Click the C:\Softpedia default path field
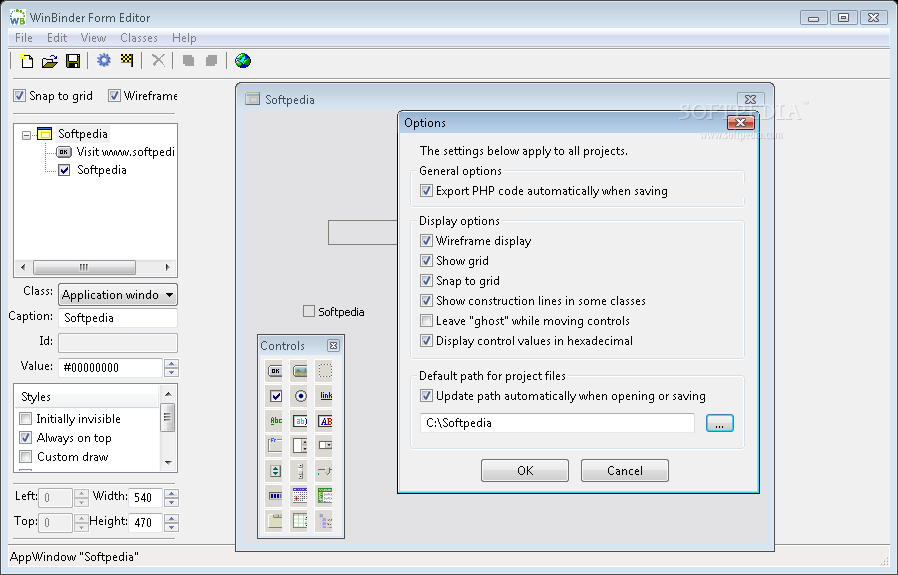Viewport: 898px width, 575px height. click(x=557, y=423)
